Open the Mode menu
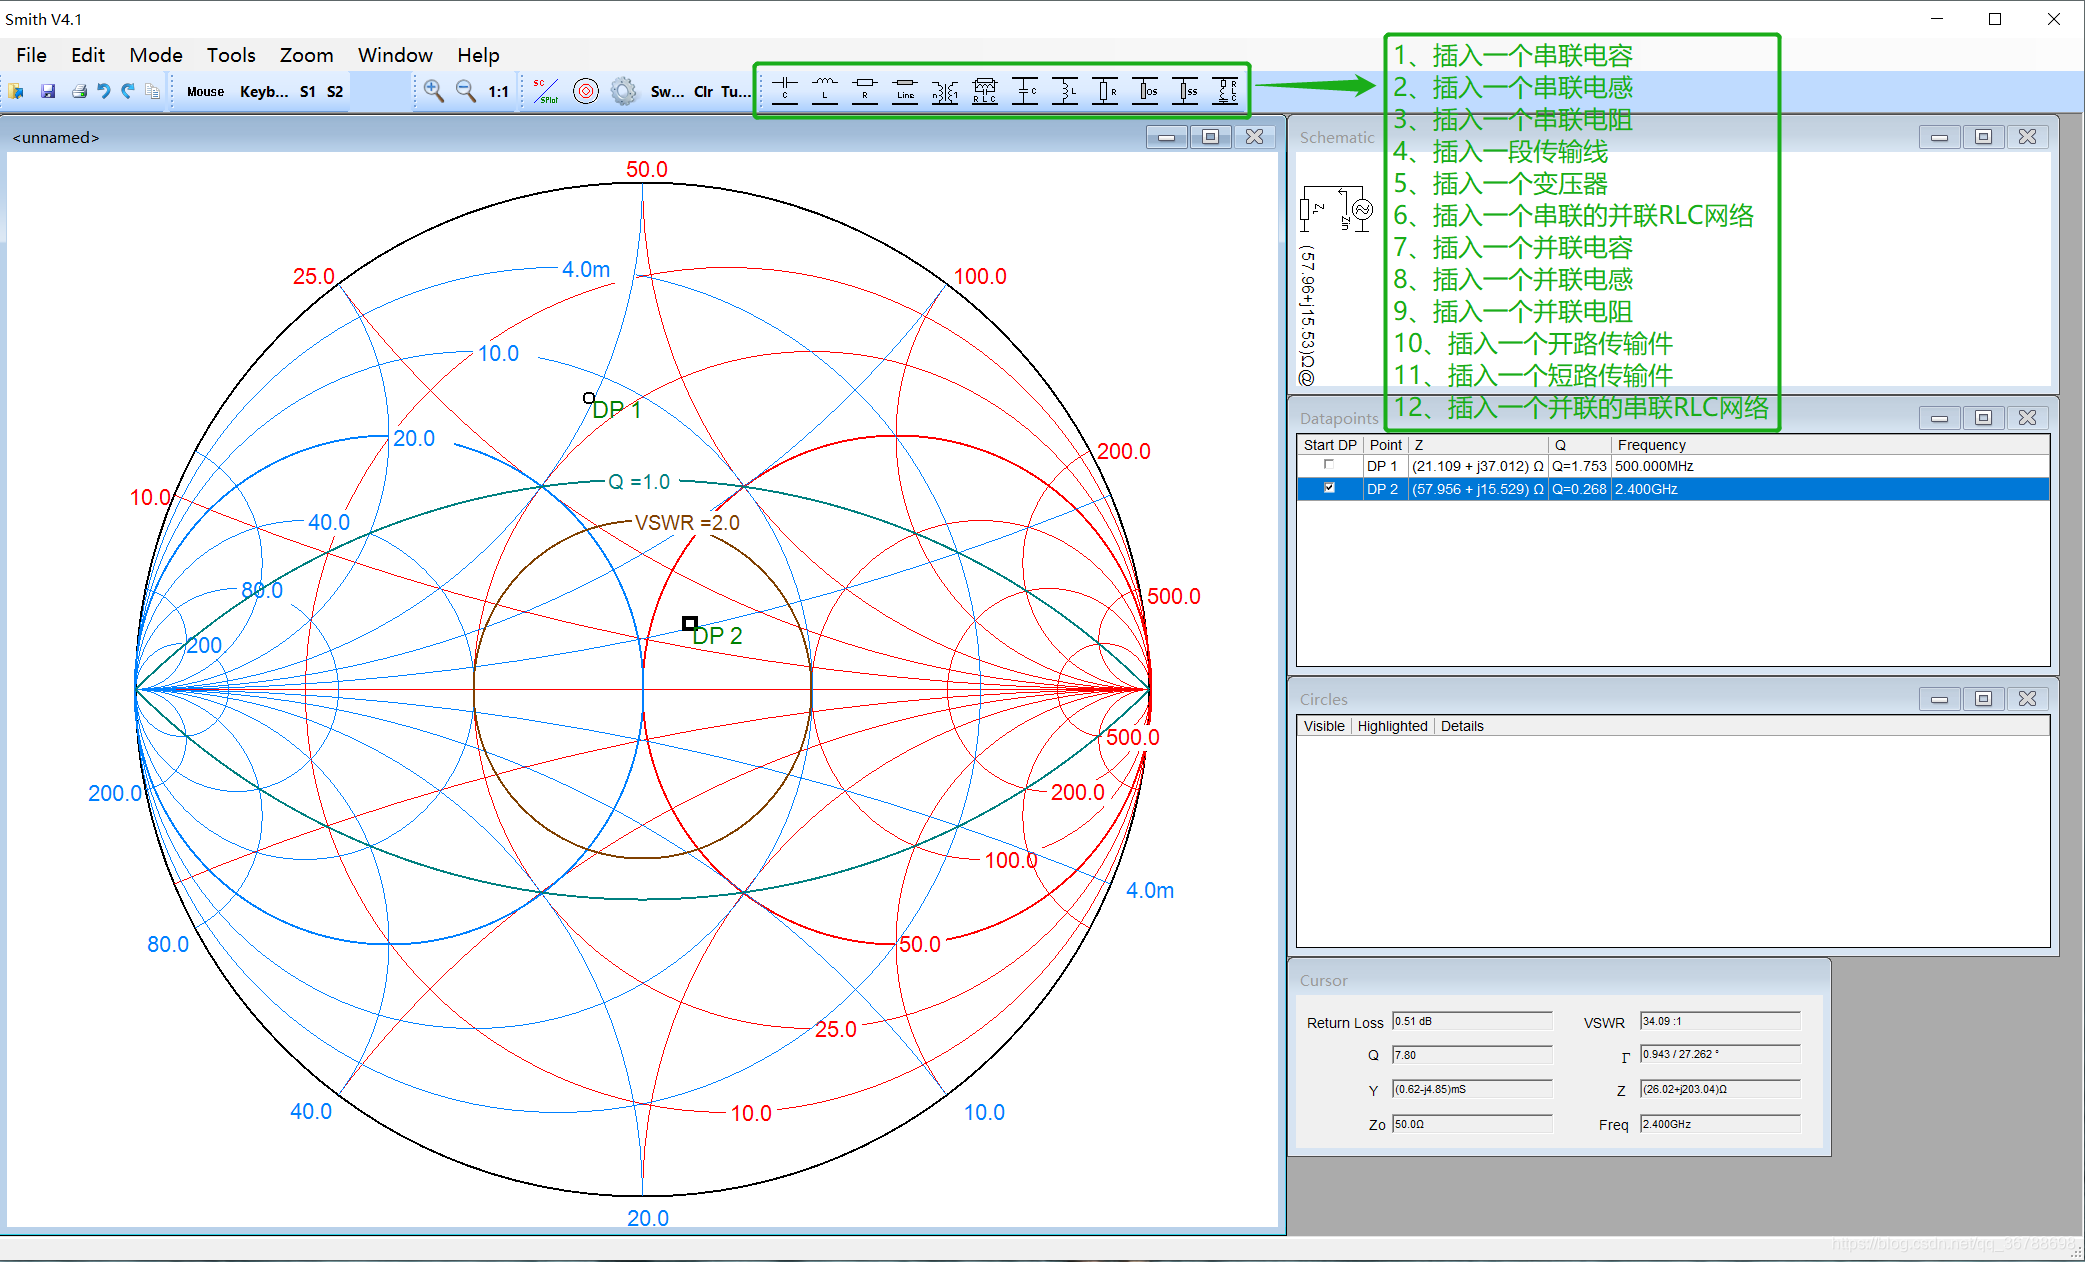The width and height of the screenshot is (2085, 1262). pos(156,55)
